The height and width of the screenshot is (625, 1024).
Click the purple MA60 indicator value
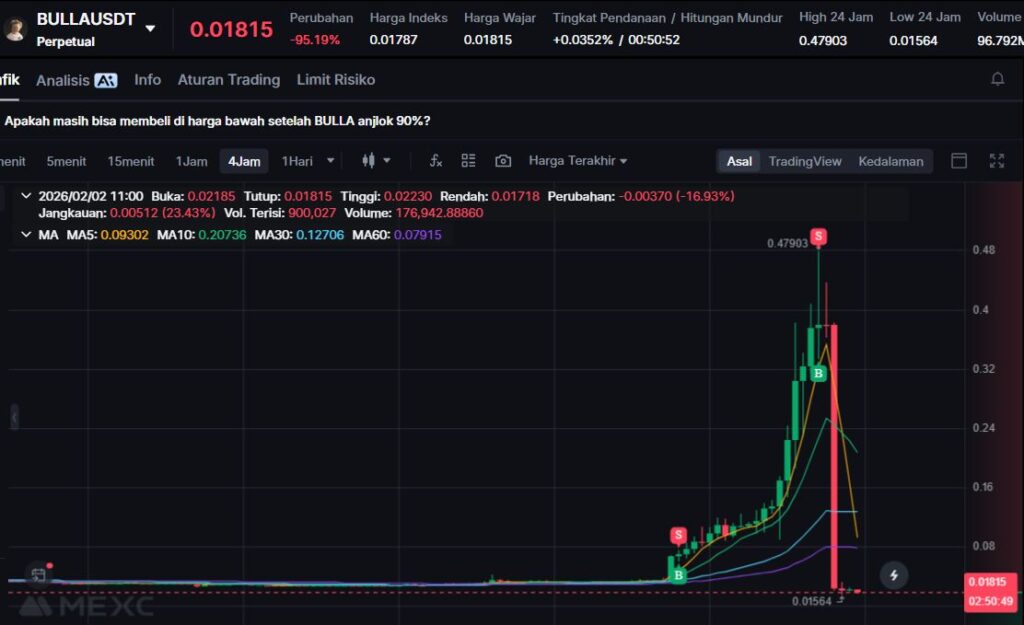[395, 235]
